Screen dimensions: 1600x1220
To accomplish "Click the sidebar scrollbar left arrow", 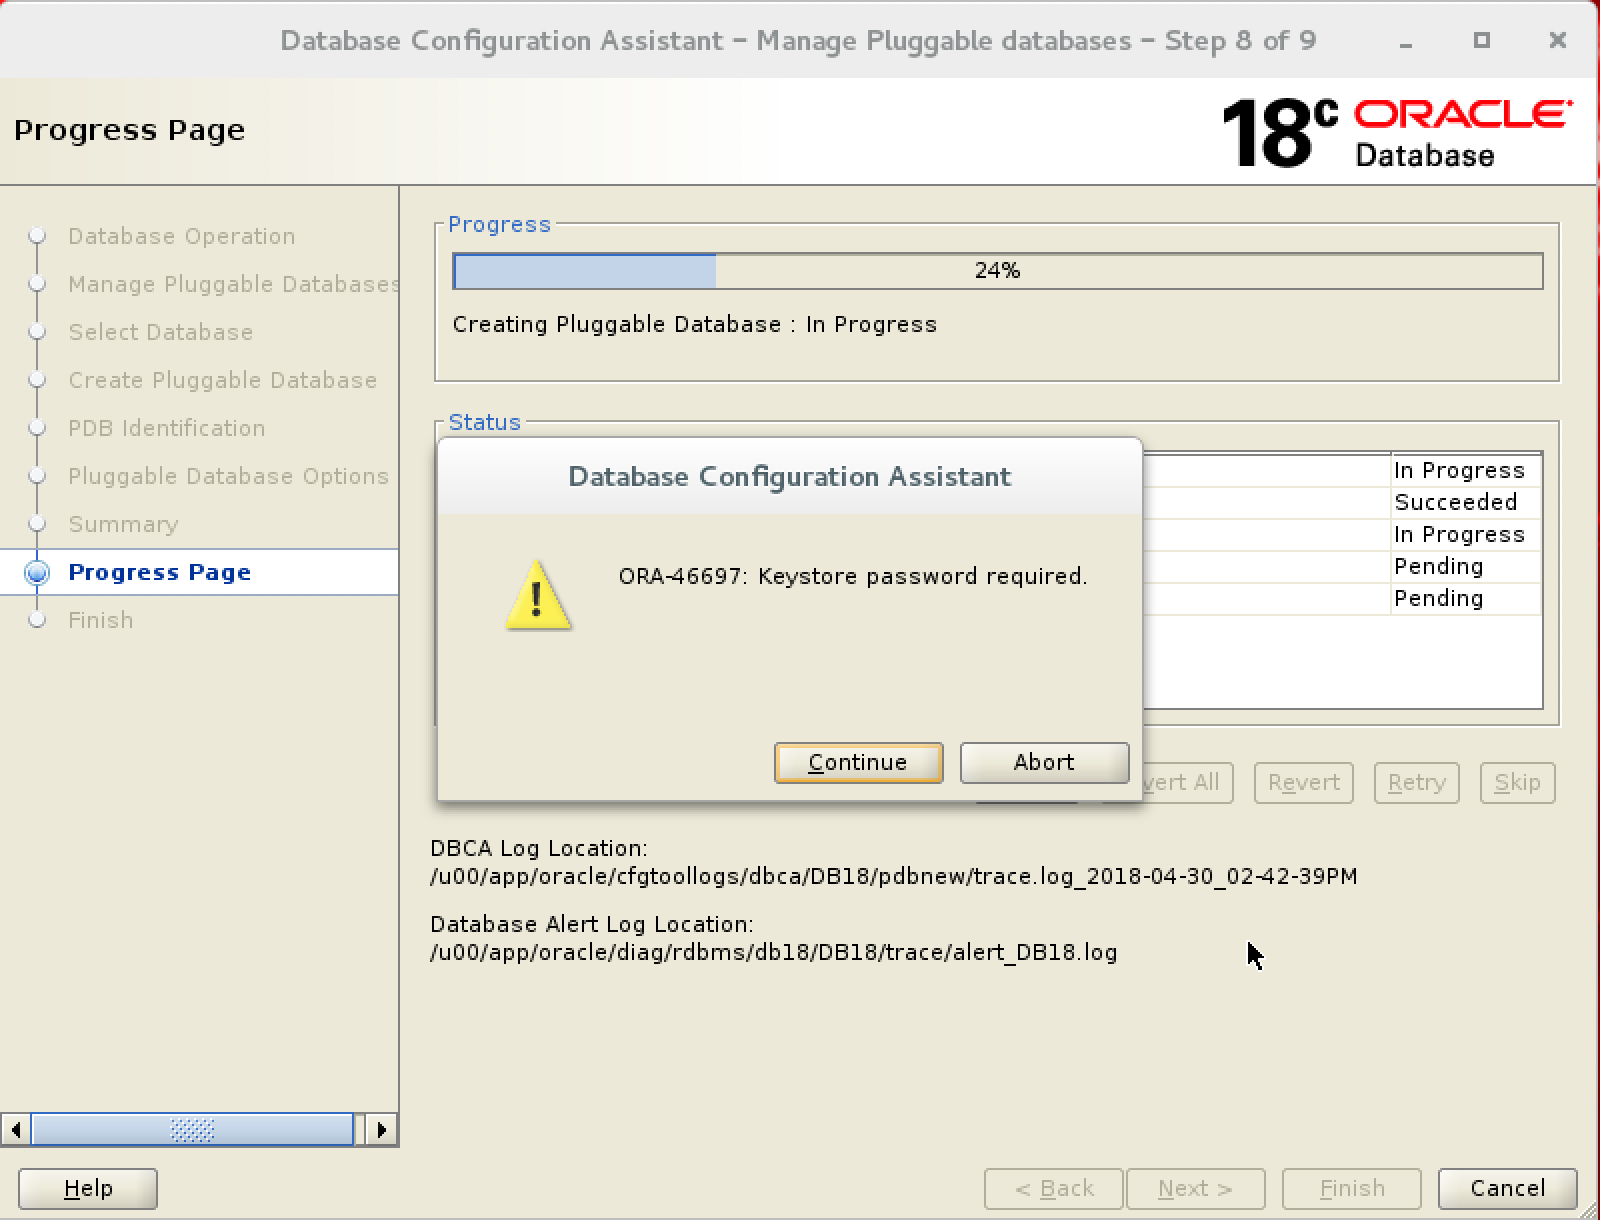I will point(15,1130).
